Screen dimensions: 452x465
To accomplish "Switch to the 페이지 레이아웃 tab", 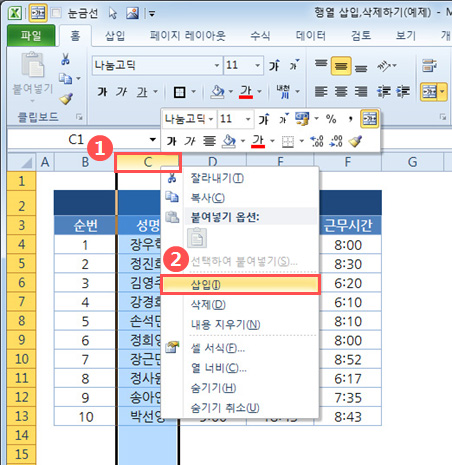I will (188, 35).
